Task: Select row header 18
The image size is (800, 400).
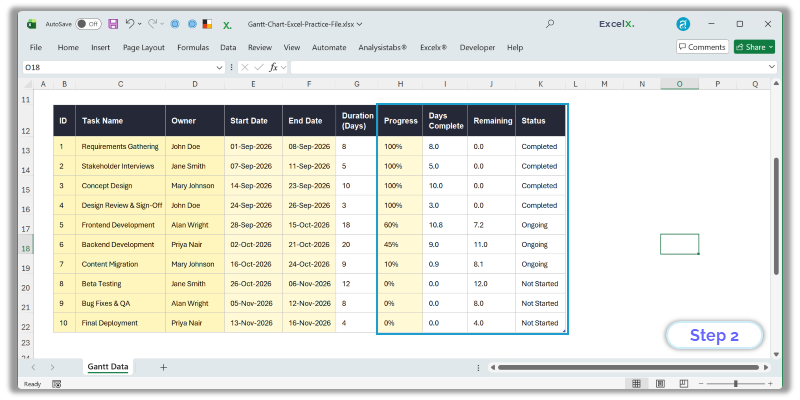Action: pyautogui.click(x=26, y=244)
